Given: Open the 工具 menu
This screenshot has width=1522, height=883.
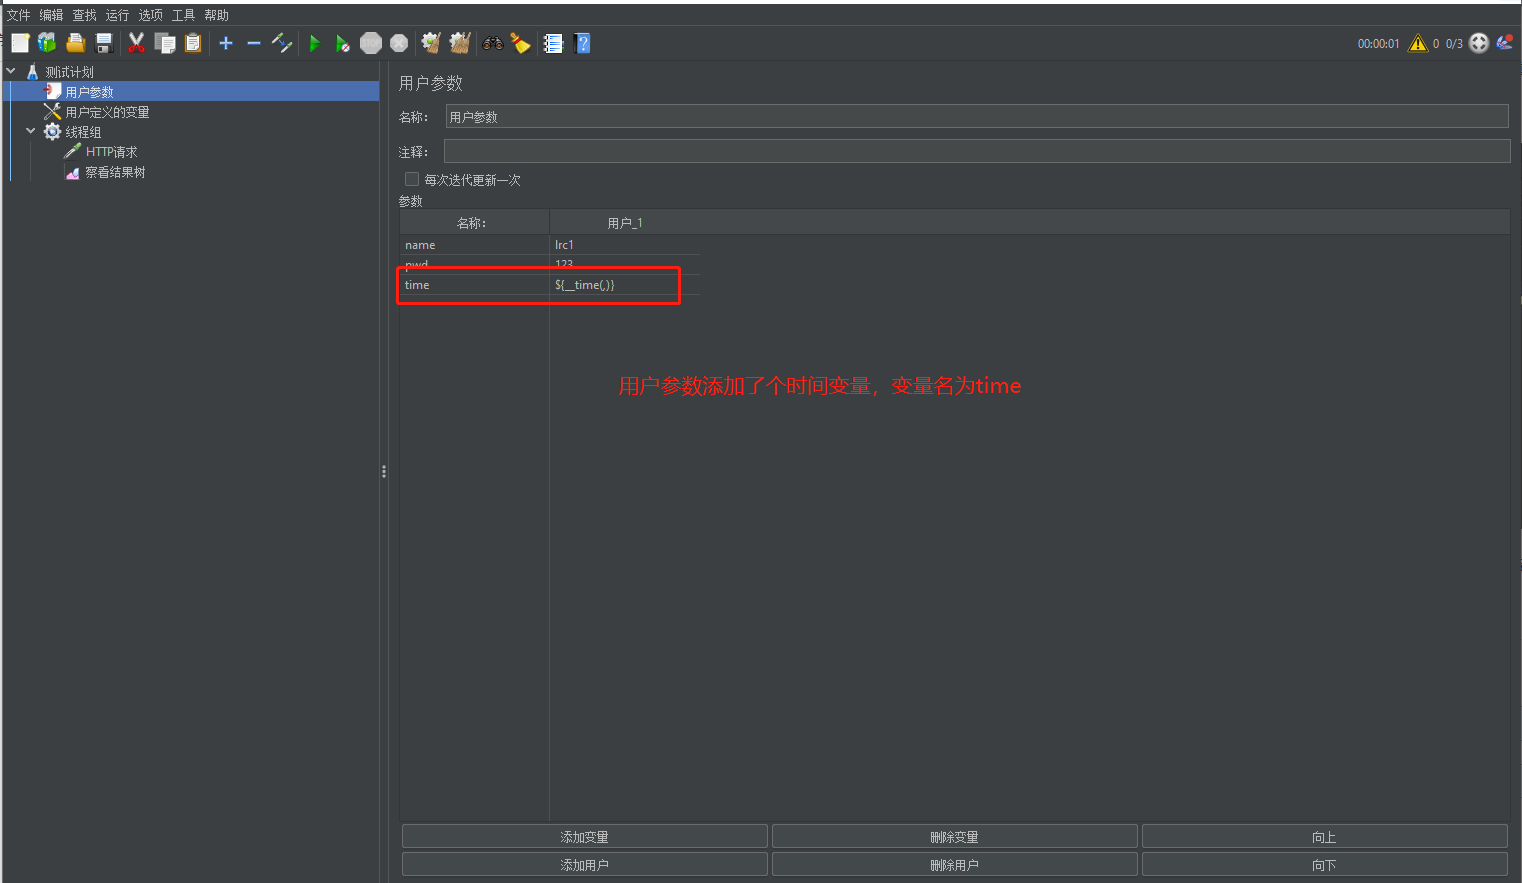Looking at the screenshot, I should tap(184, 15).
